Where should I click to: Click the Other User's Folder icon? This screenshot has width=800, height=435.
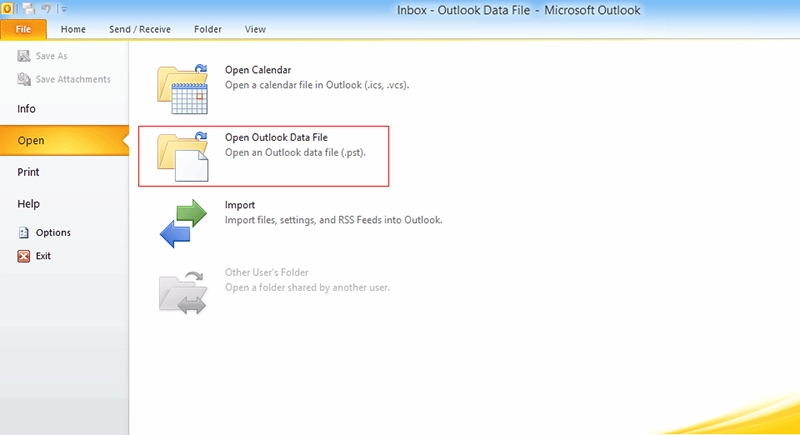[x=183, y=292]
